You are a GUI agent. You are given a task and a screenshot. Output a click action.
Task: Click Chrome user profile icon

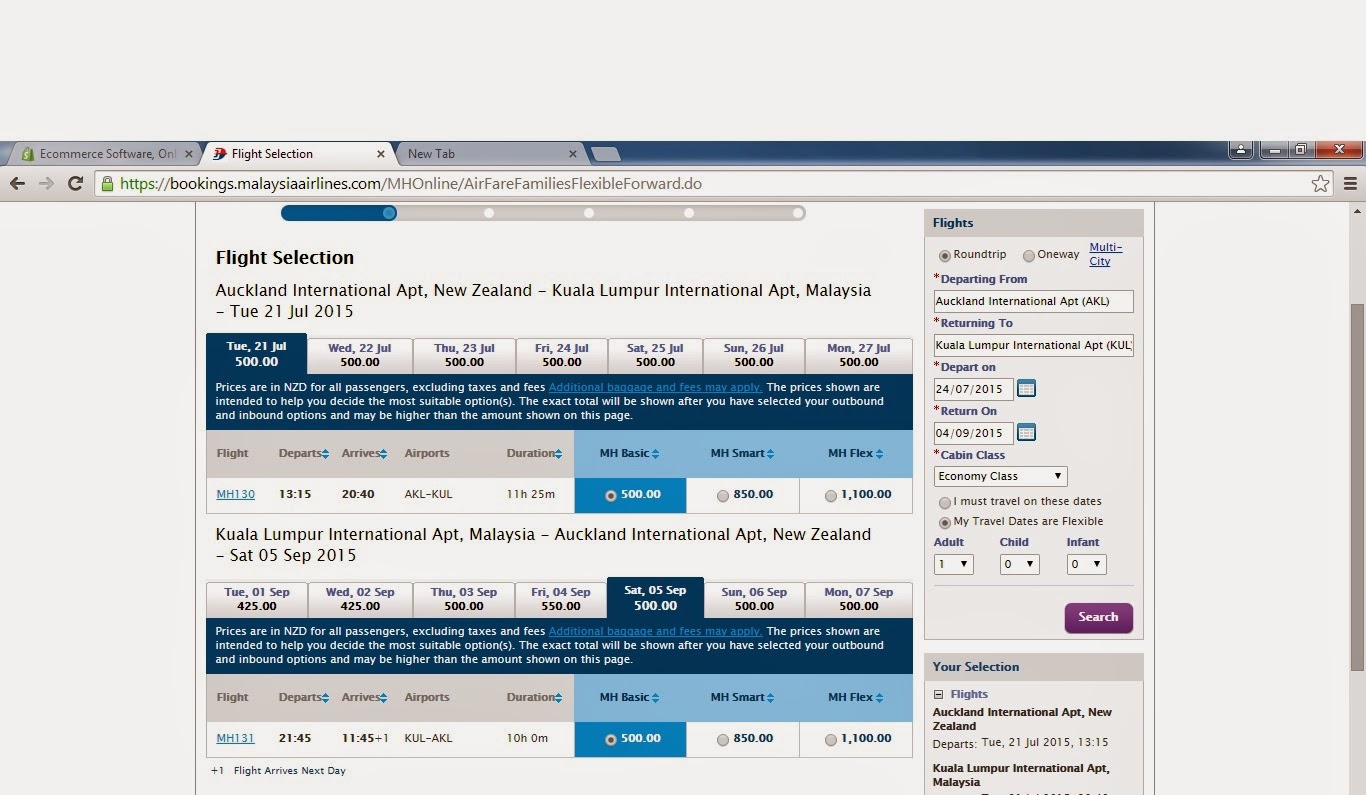1240,150
